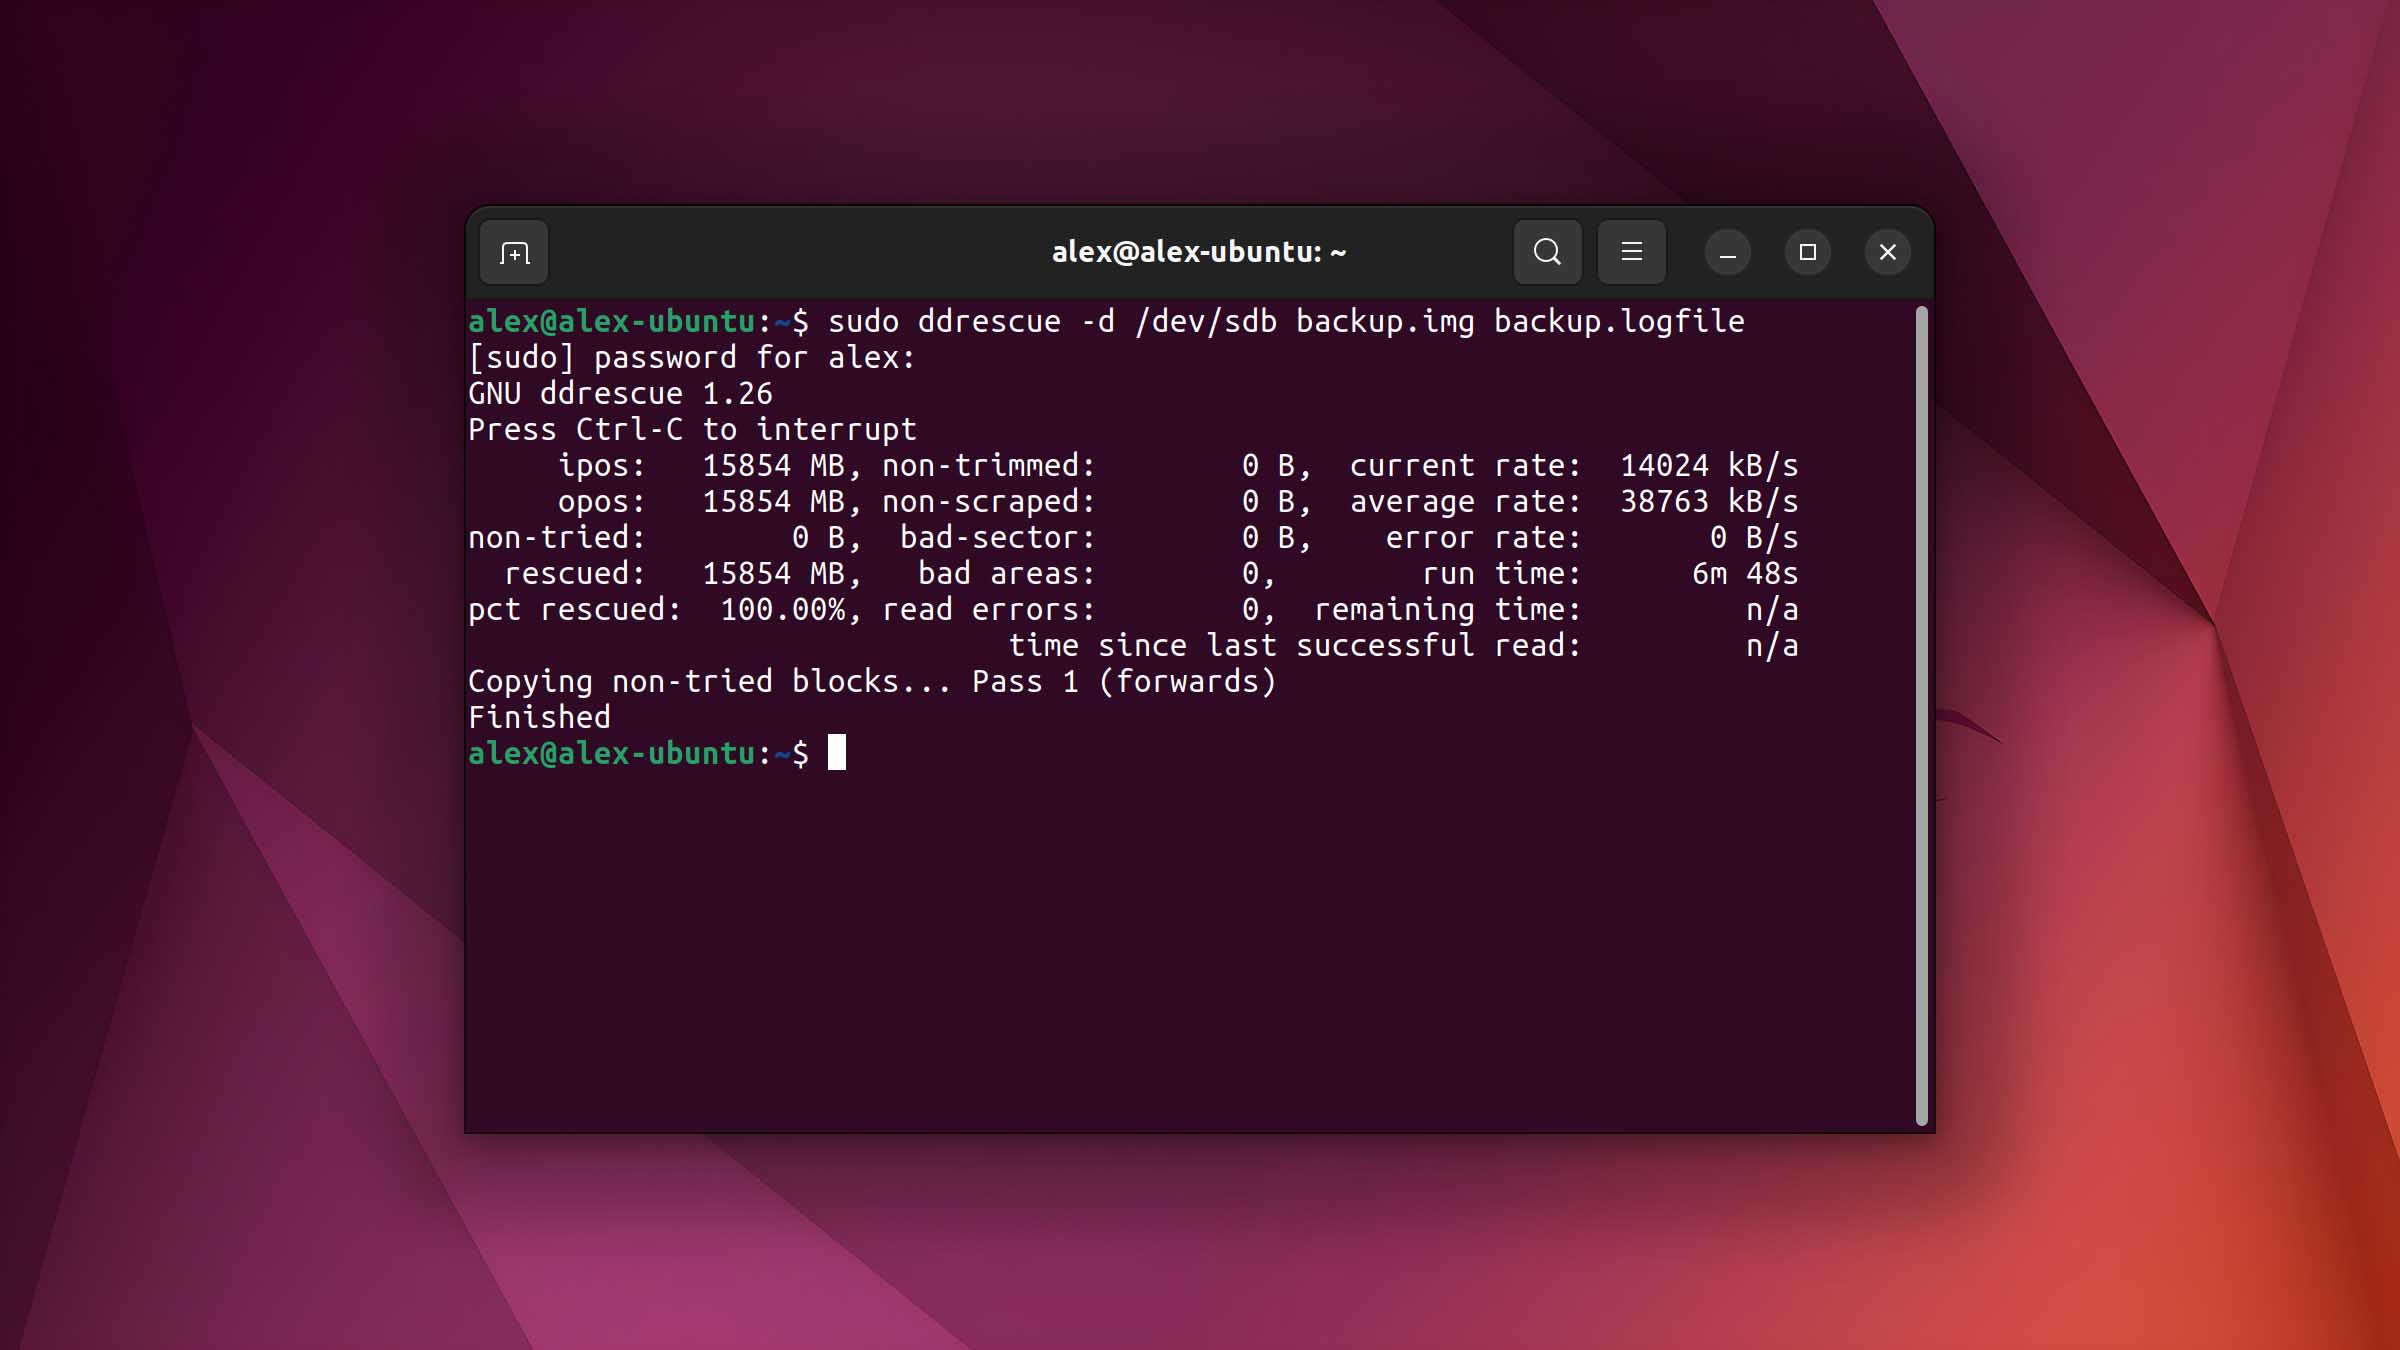Click the 'non-trimmed:' label
This screenshot has height=1350, width=2400.
989,465
